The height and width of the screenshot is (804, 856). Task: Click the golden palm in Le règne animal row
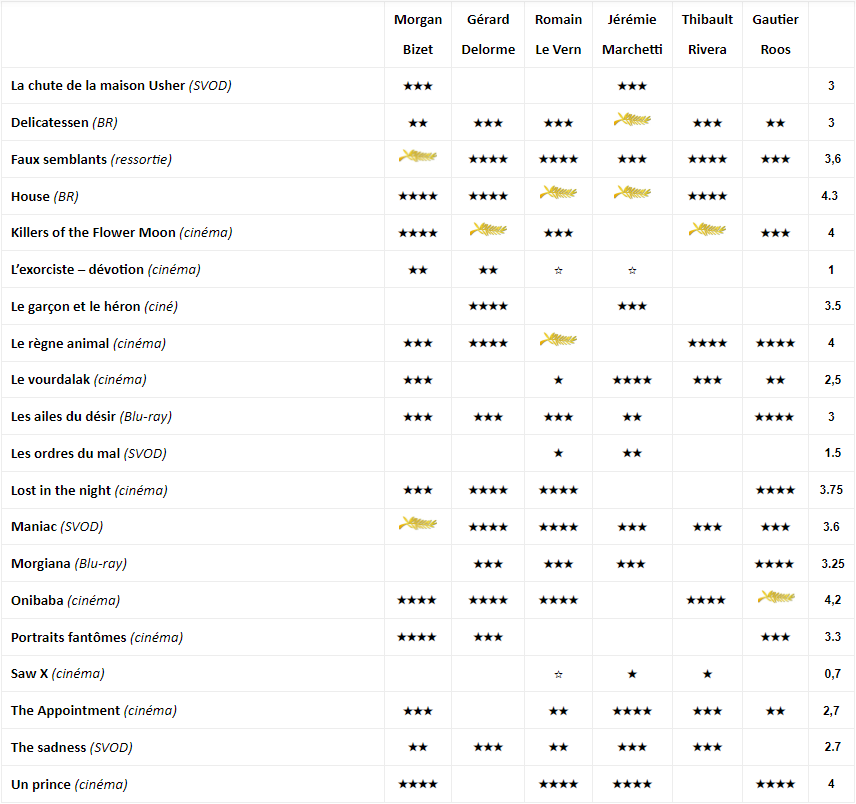point(558,341)
